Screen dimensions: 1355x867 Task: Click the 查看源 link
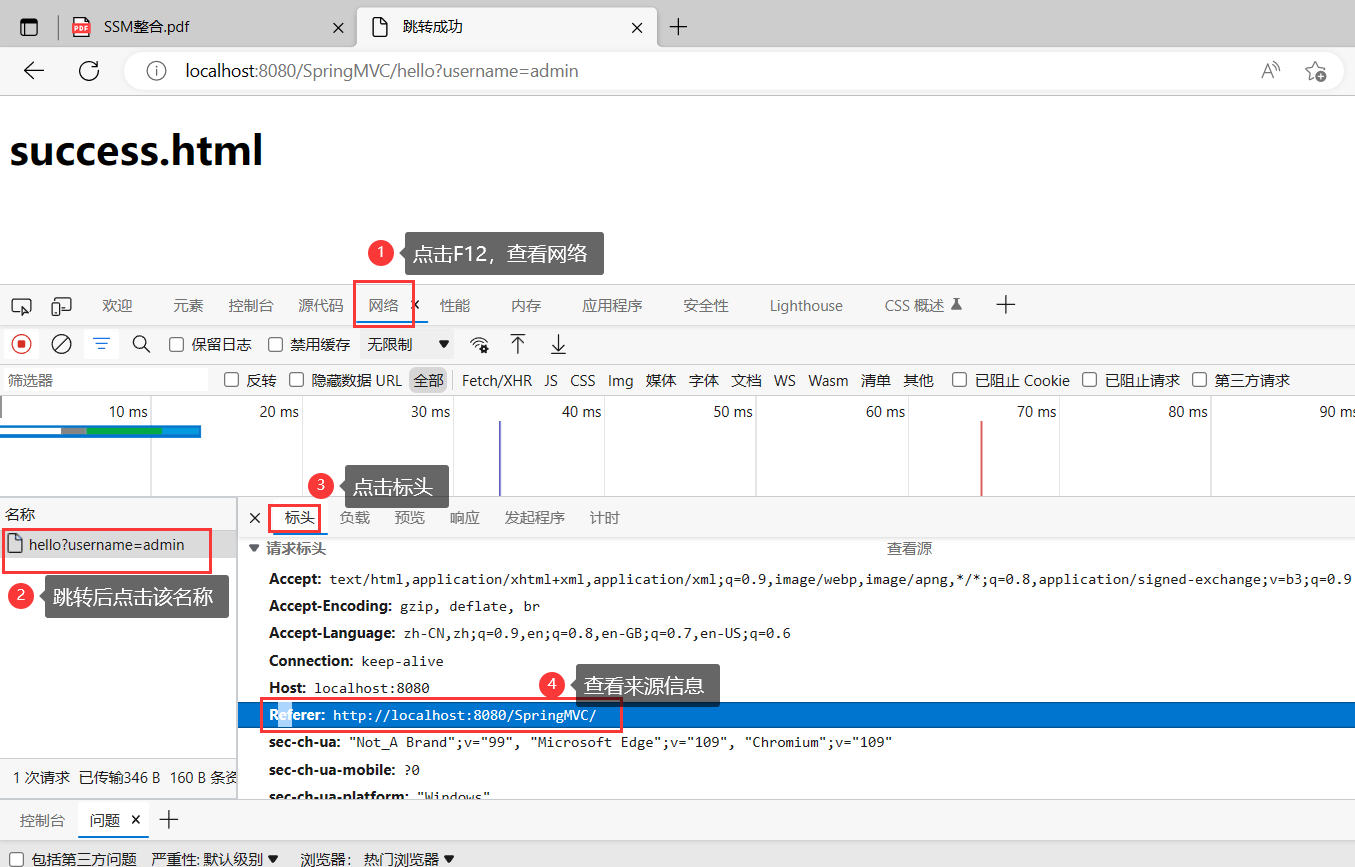909,548
